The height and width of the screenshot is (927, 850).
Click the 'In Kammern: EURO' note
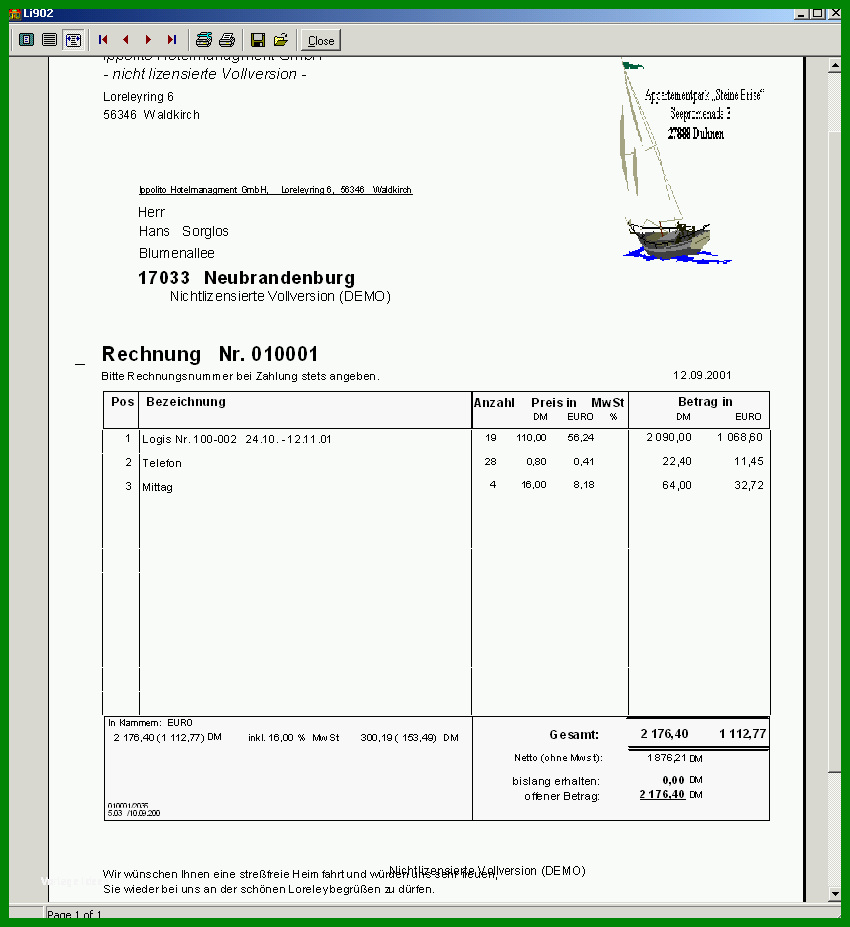coord(150,722)
